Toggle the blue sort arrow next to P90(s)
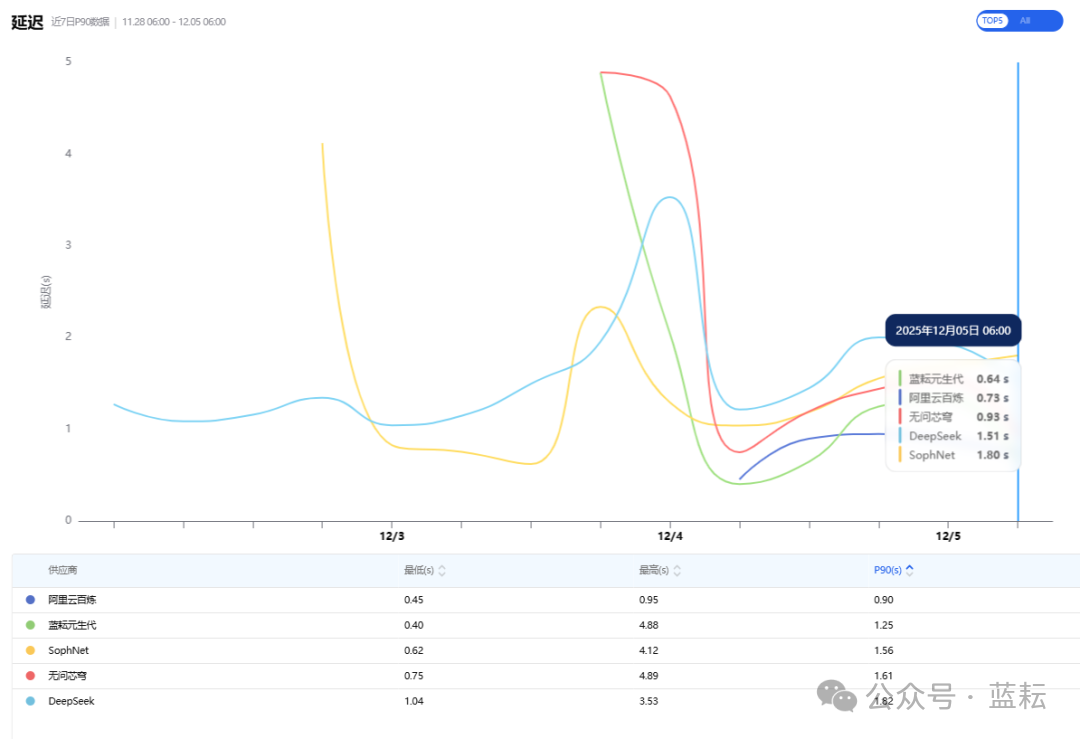Image resolution: width=1080 pixels, height=739 pixels. click(909, 570)
